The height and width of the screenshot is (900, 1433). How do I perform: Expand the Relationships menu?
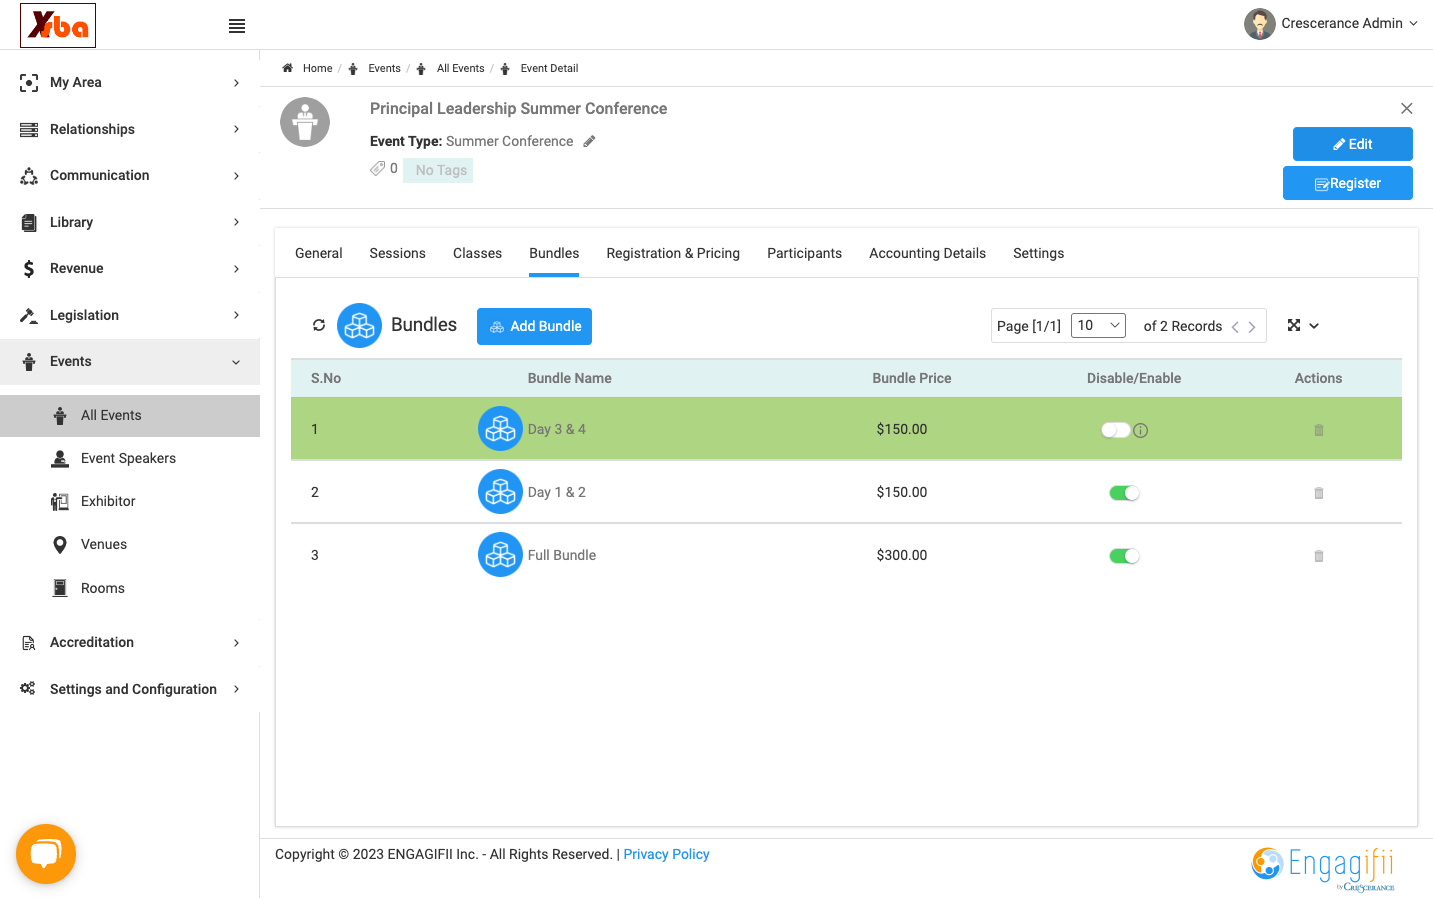130,129
